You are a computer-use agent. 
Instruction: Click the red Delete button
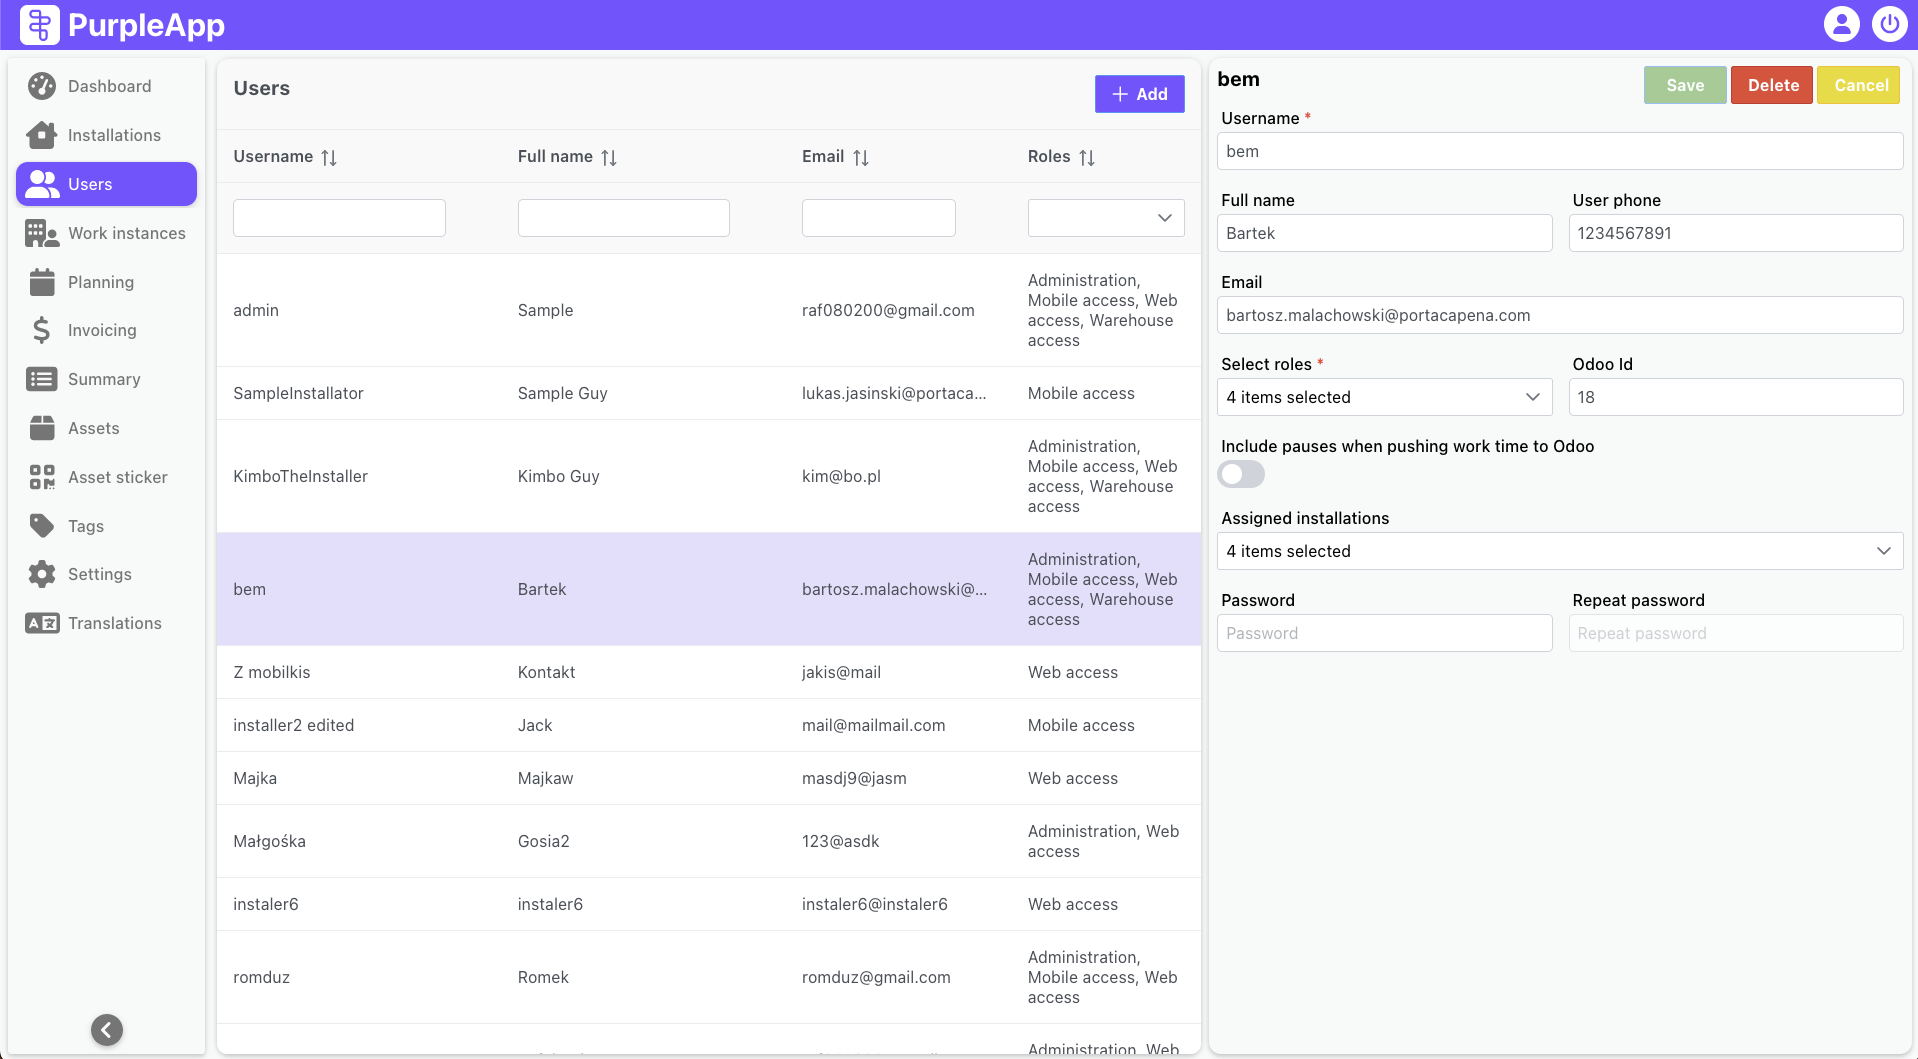(1772, 85)
